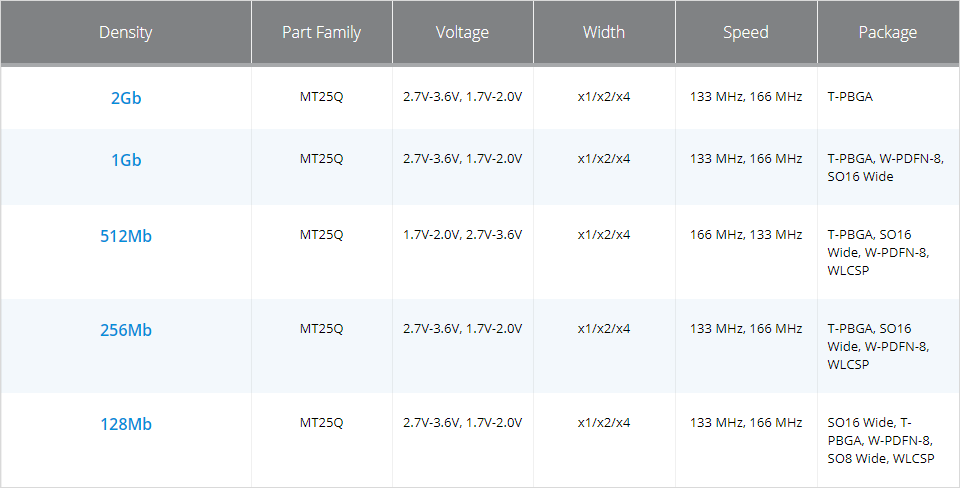960x488 pixels.
Task: Select the MT25Q cell in 2Gb row
Action: point(321,97)
